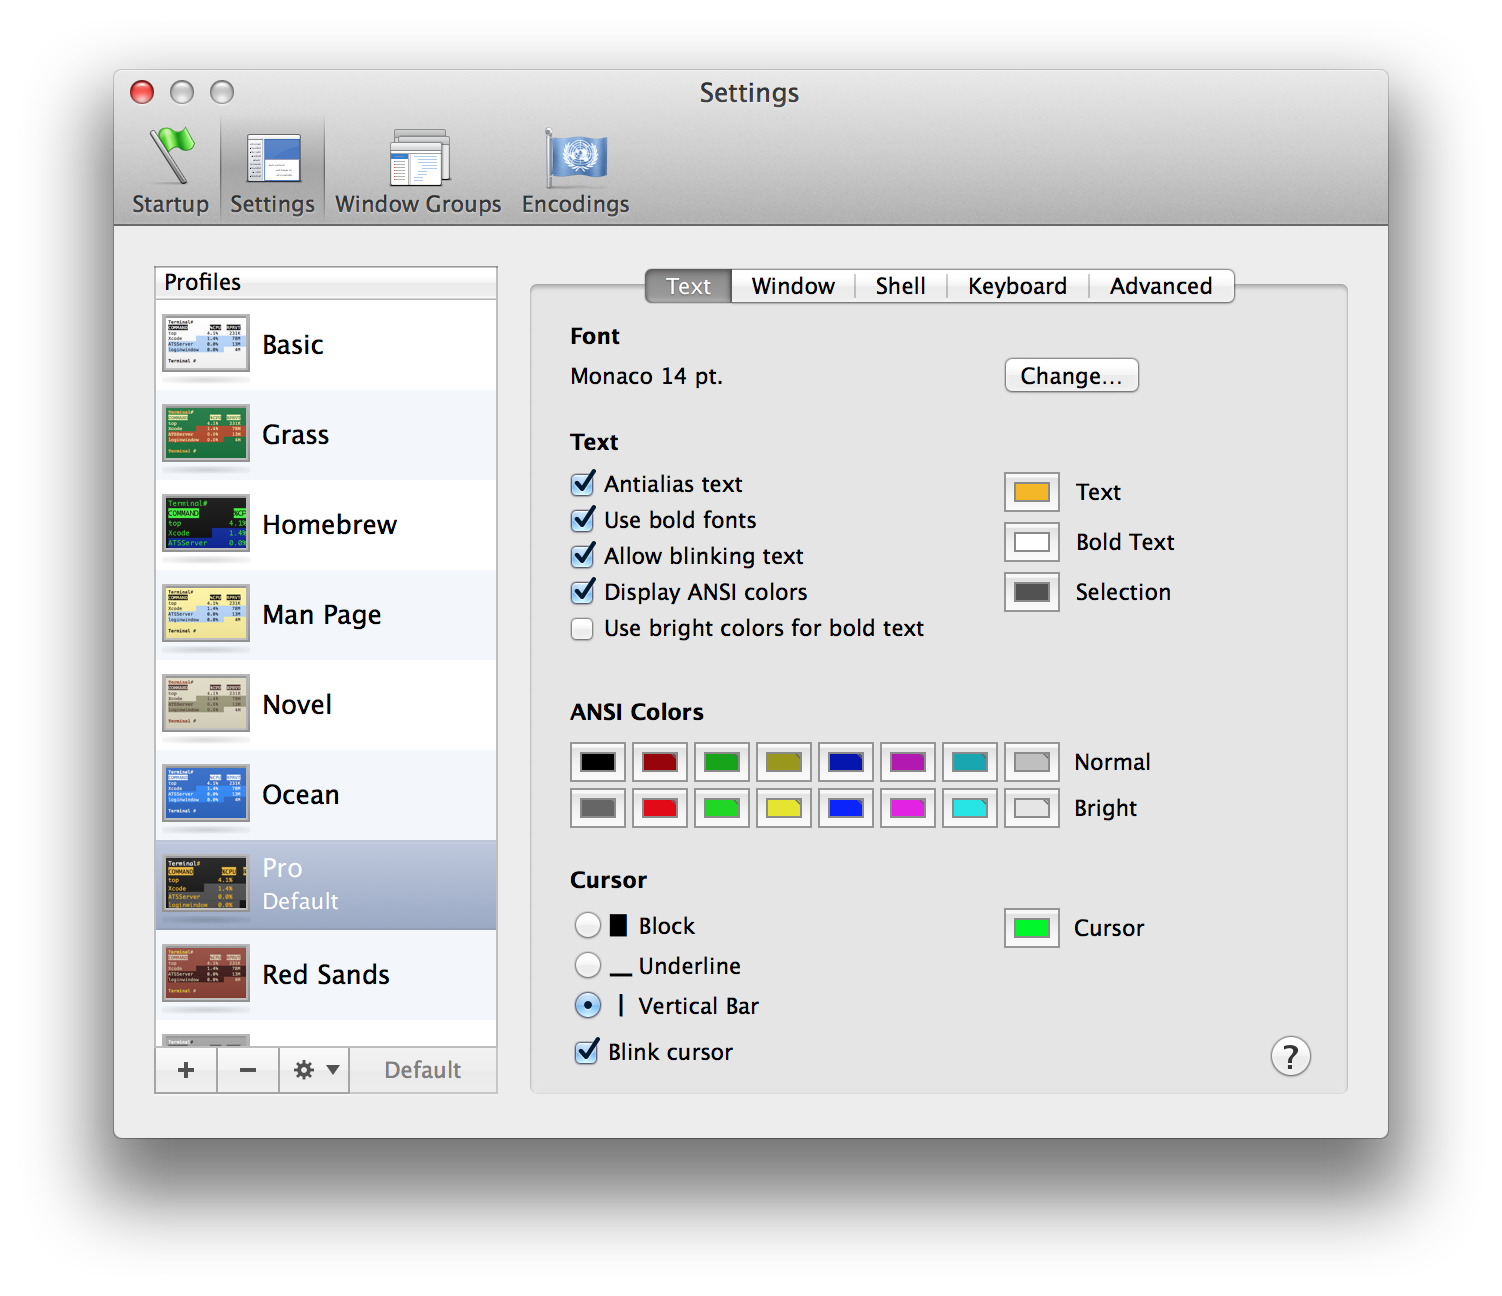Viewport: 1502px width, 1296px height.
Task: Turn off Blink cursor
Action: 587,1052
